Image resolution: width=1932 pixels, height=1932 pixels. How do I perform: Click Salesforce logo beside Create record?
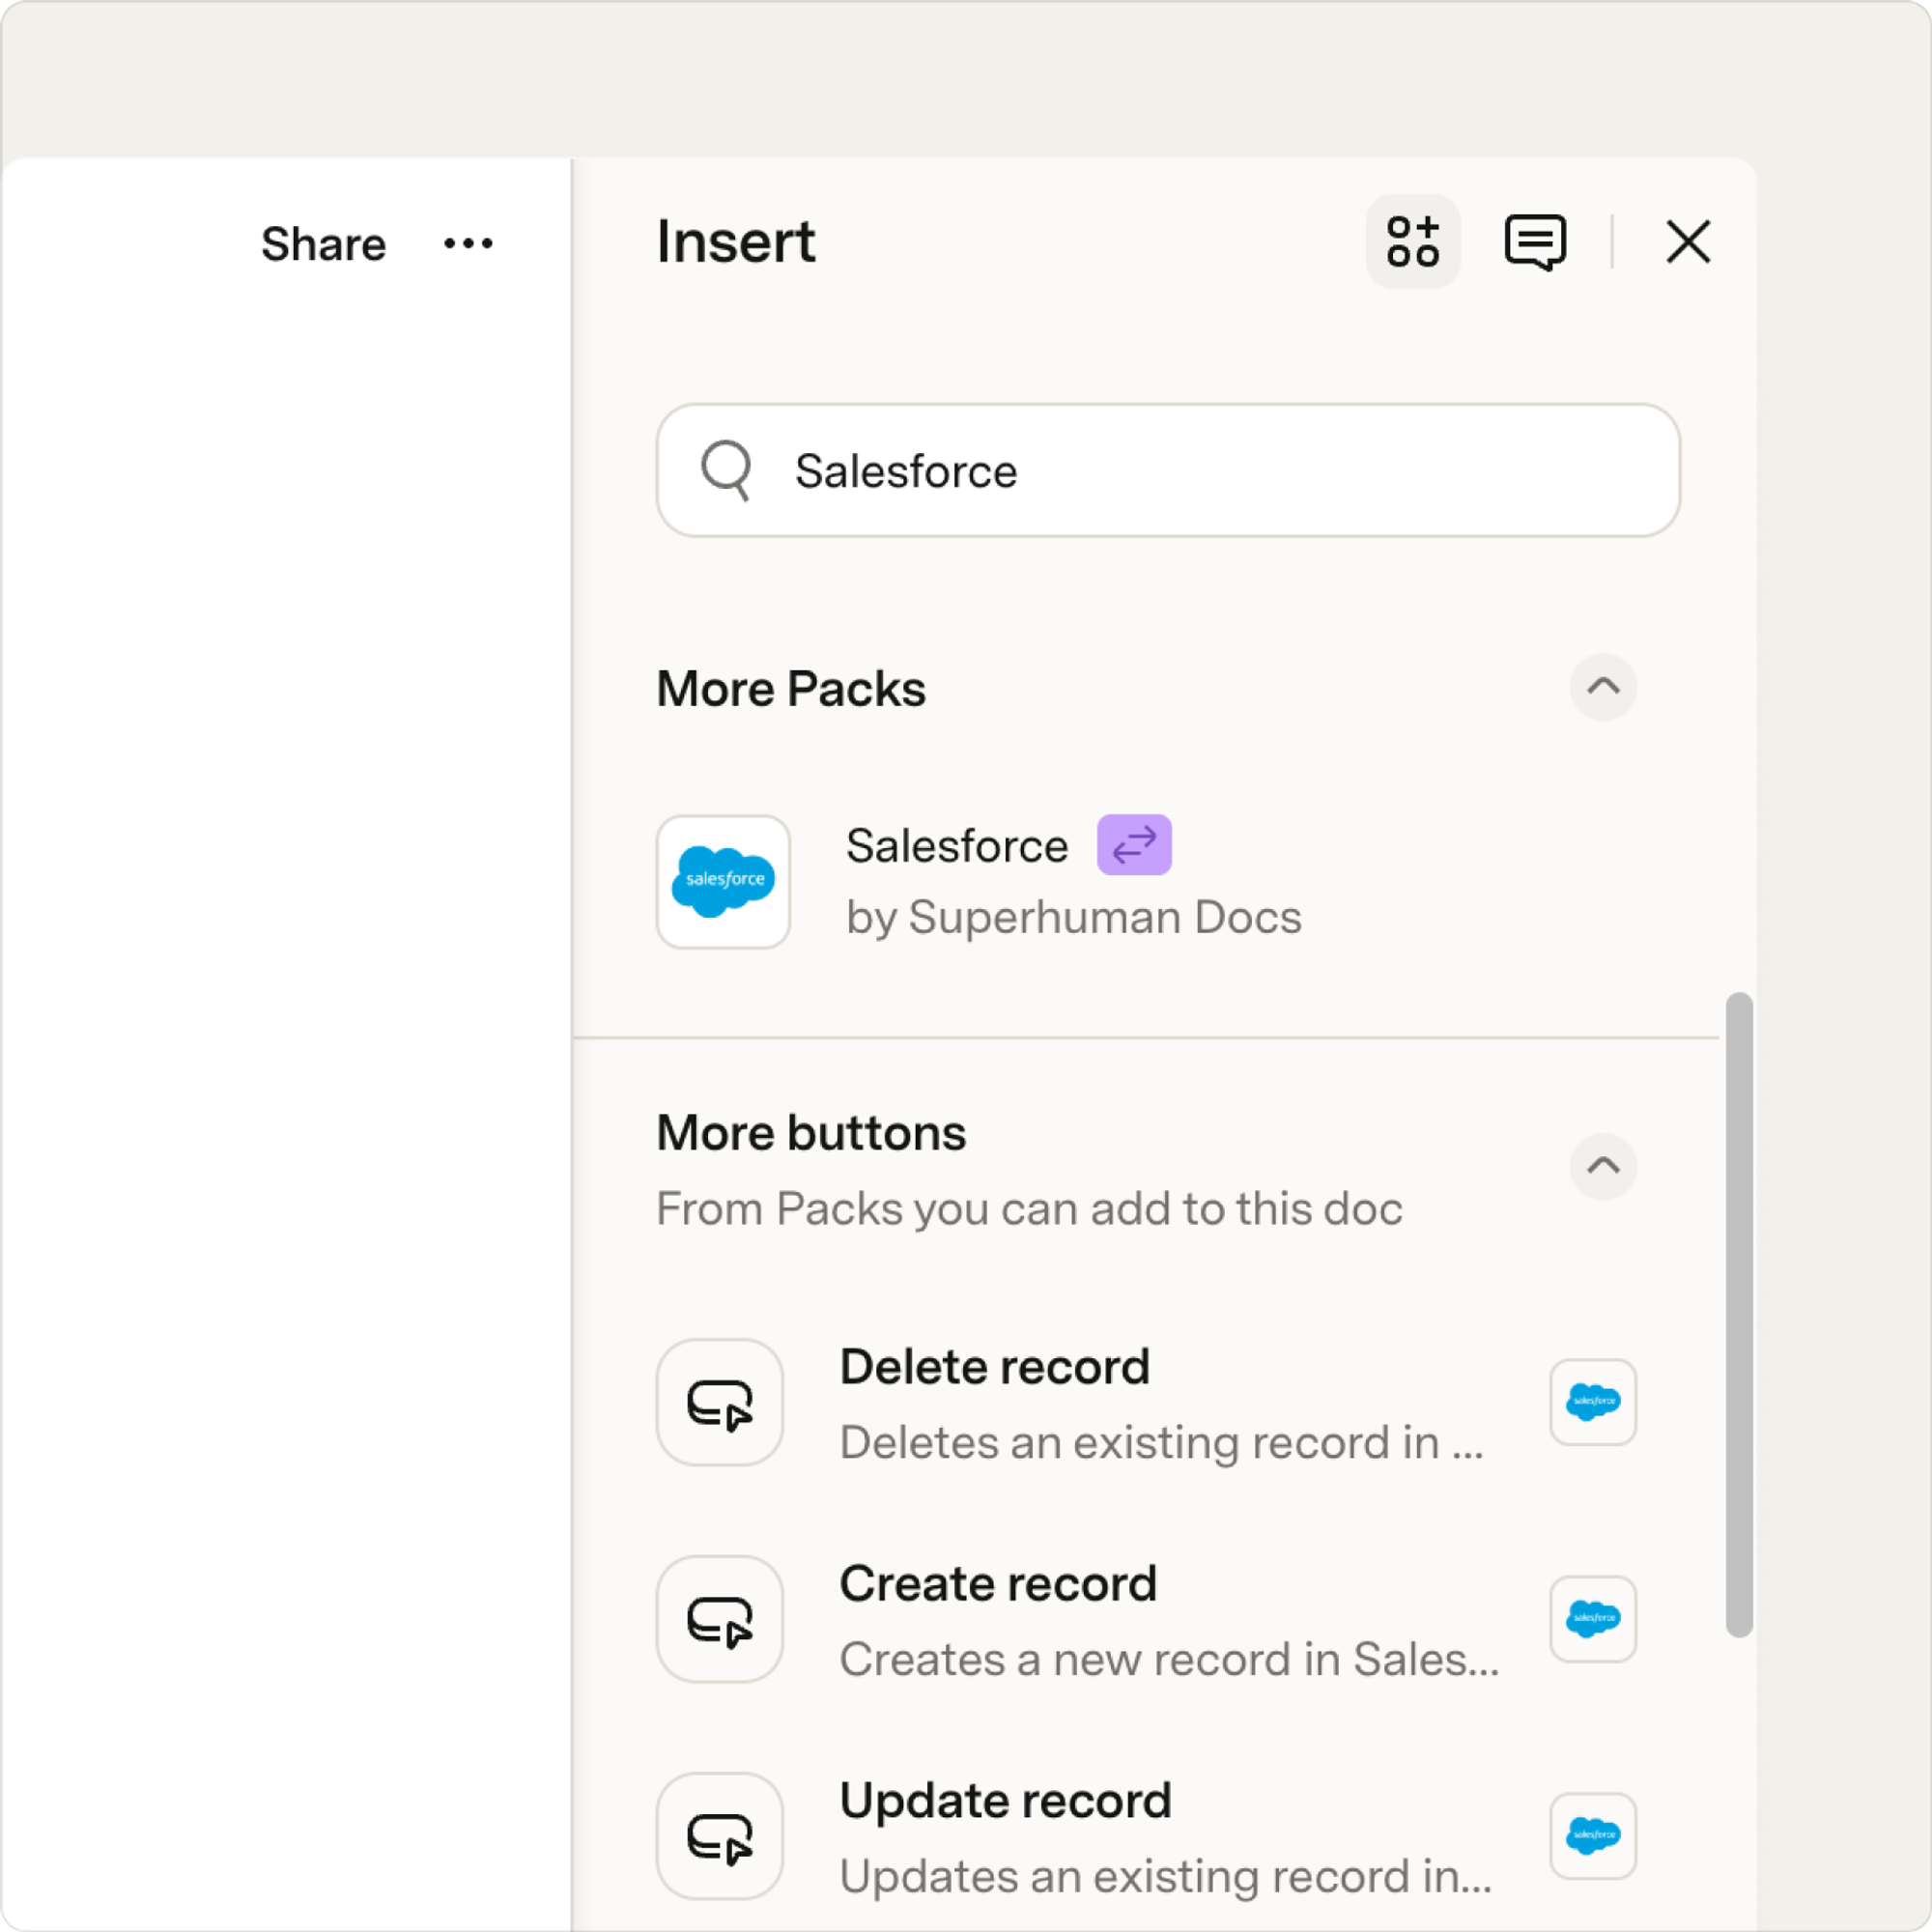pyautogui.click(x=1592, y=1619)
